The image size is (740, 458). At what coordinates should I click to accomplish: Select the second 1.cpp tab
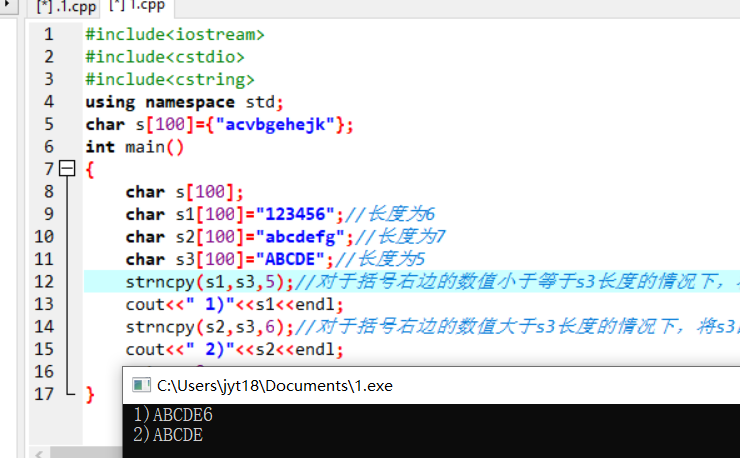coord(137,6)
